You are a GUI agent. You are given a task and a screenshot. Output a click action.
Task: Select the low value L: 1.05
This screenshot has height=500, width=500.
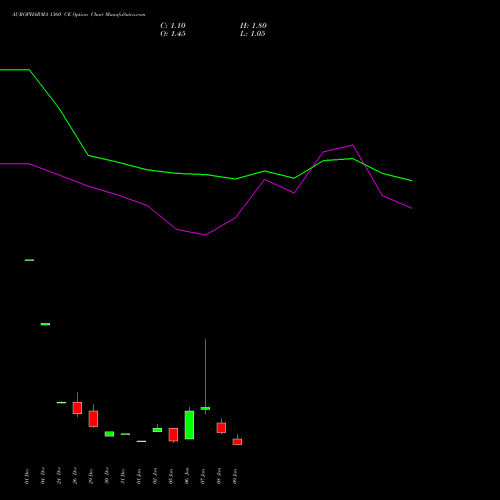click(253, 34)
